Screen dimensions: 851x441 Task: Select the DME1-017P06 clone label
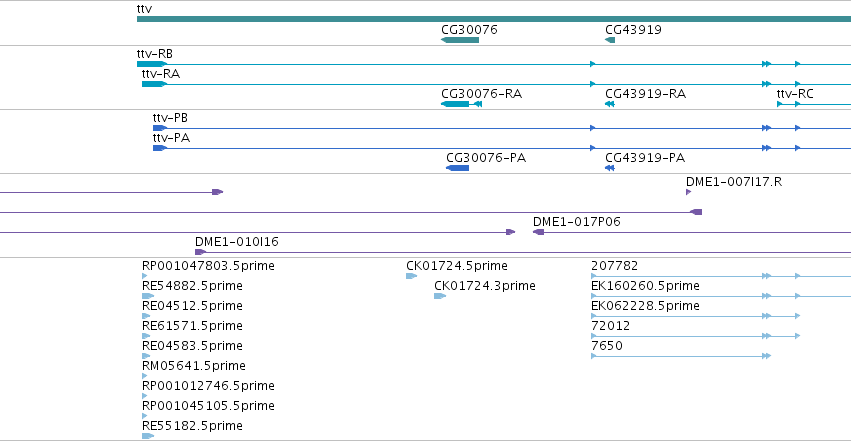[576, 221]
